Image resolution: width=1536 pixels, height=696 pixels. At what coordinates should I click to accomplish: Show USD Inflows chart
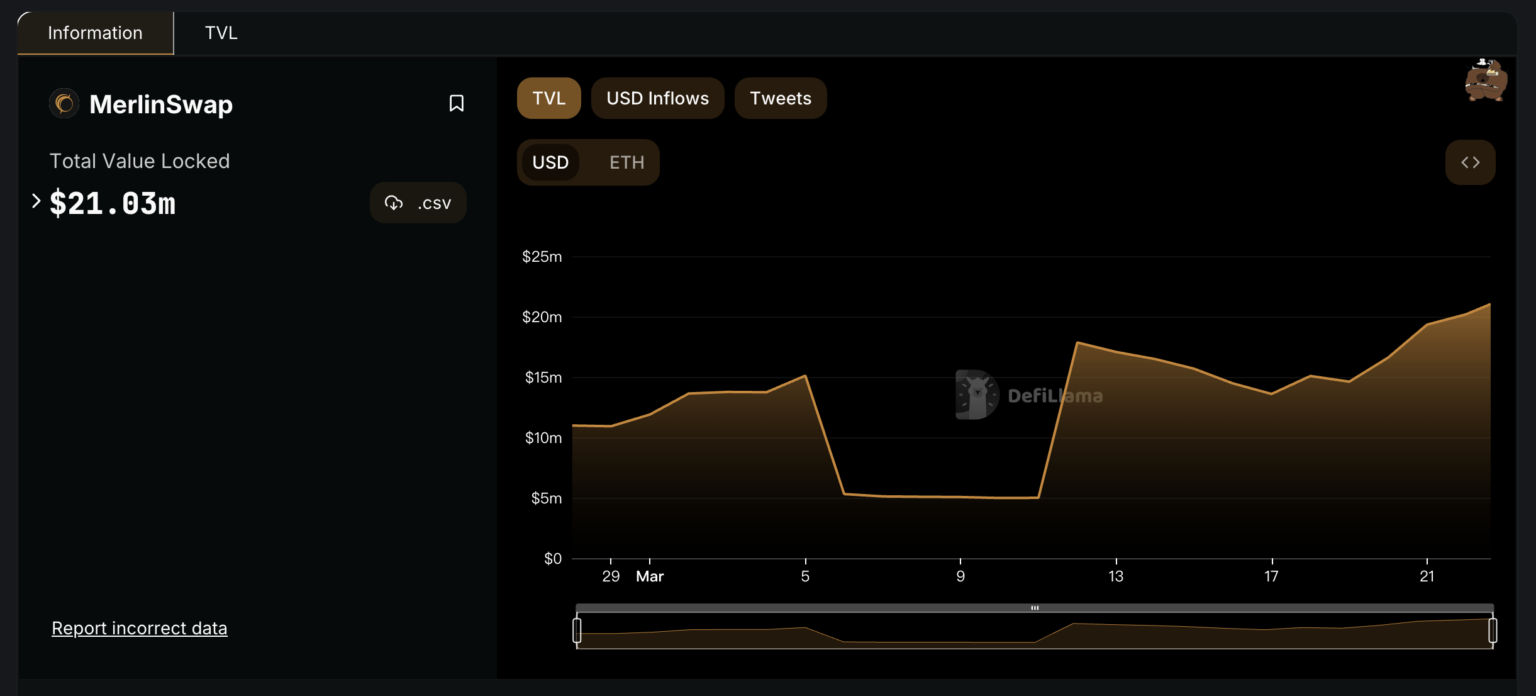tap(657, 97)
